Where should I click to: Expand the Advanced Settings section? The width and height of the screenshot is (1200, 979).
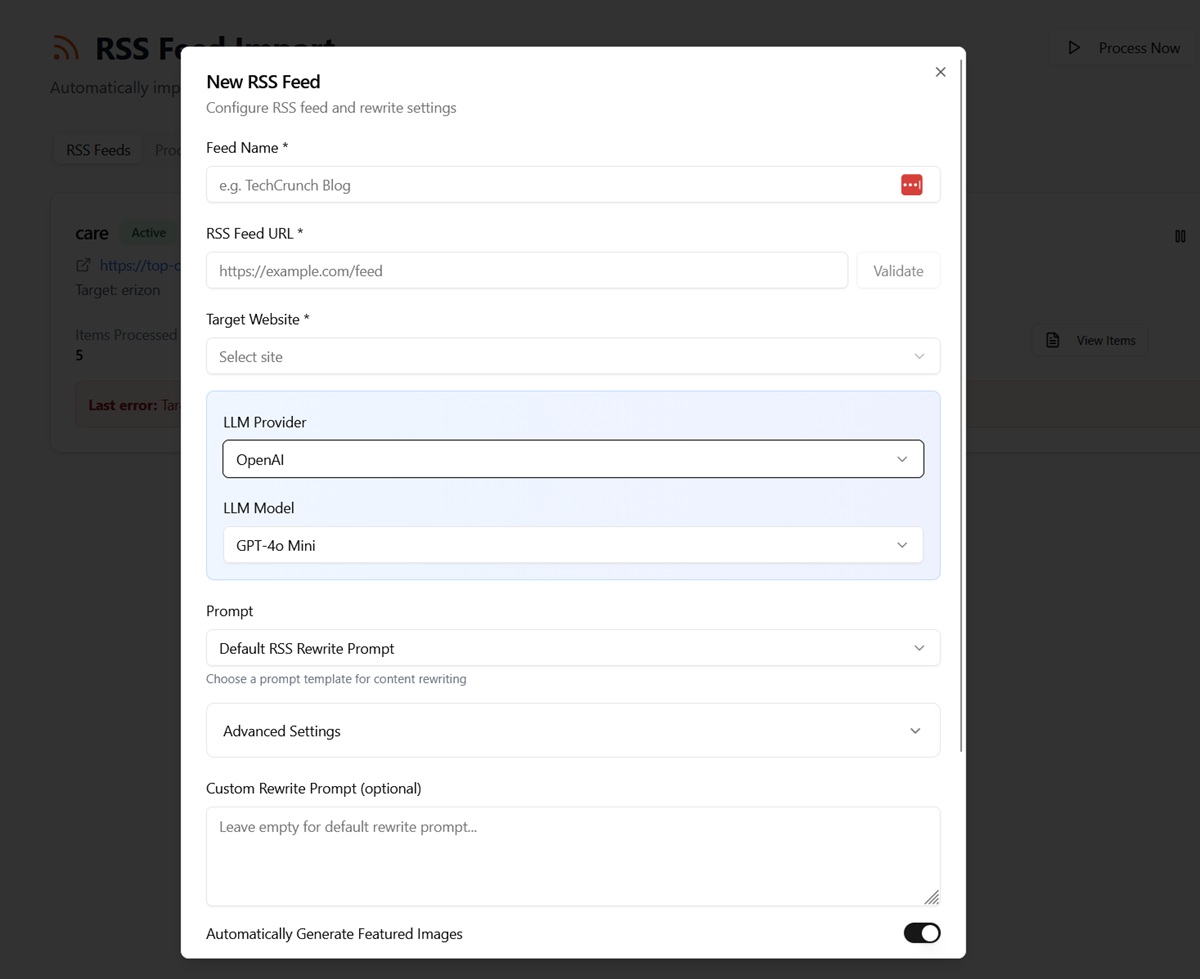pos(572,730)
